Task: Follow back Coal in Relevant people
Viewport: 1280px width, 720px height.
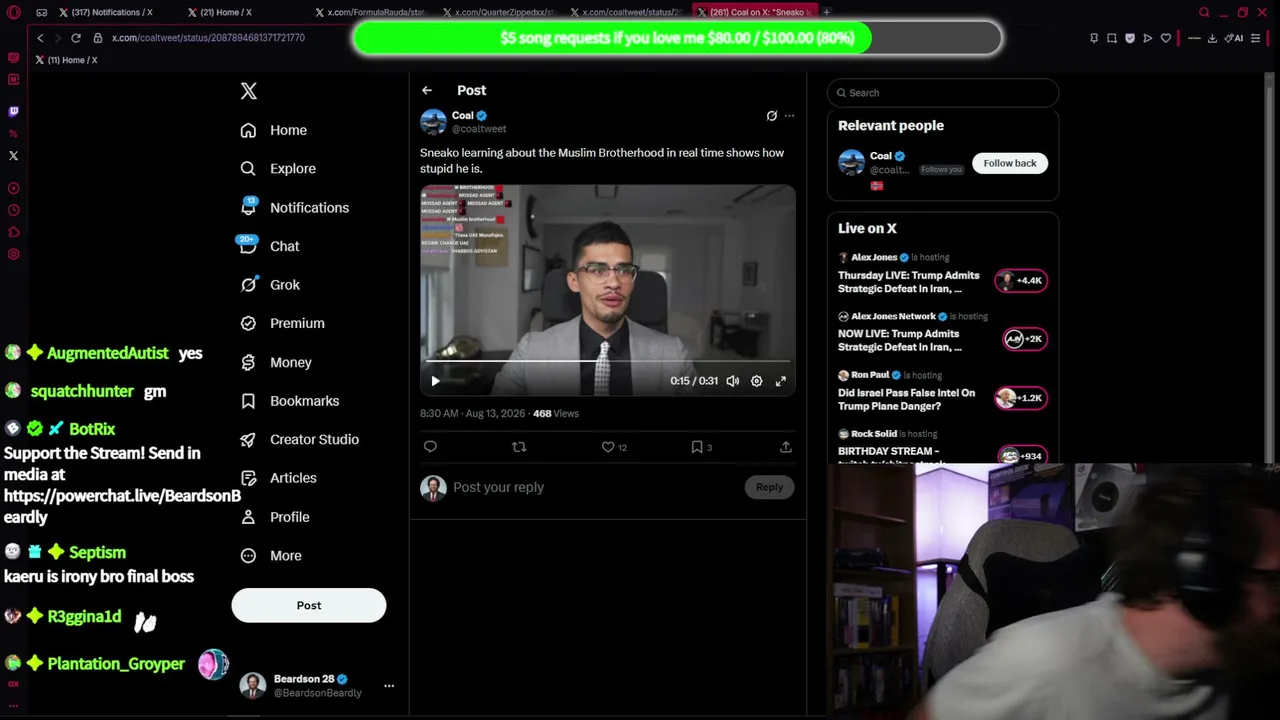Action: point(1010,163)
